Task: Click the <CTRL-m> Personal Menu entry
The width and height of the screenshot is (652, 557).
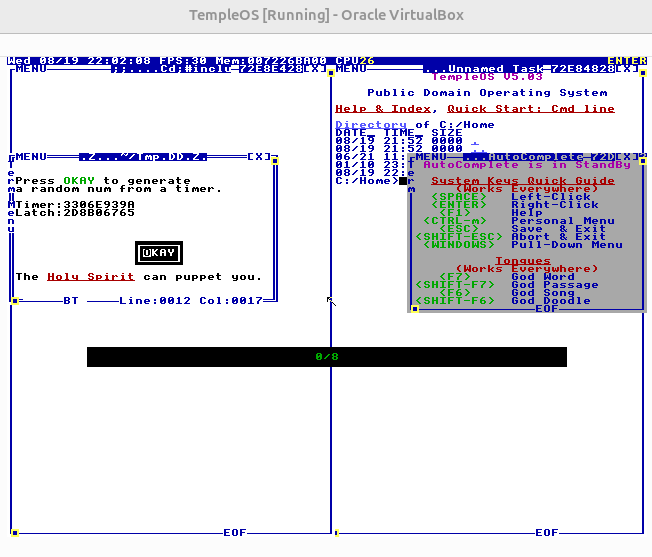Action: [519, 221]
